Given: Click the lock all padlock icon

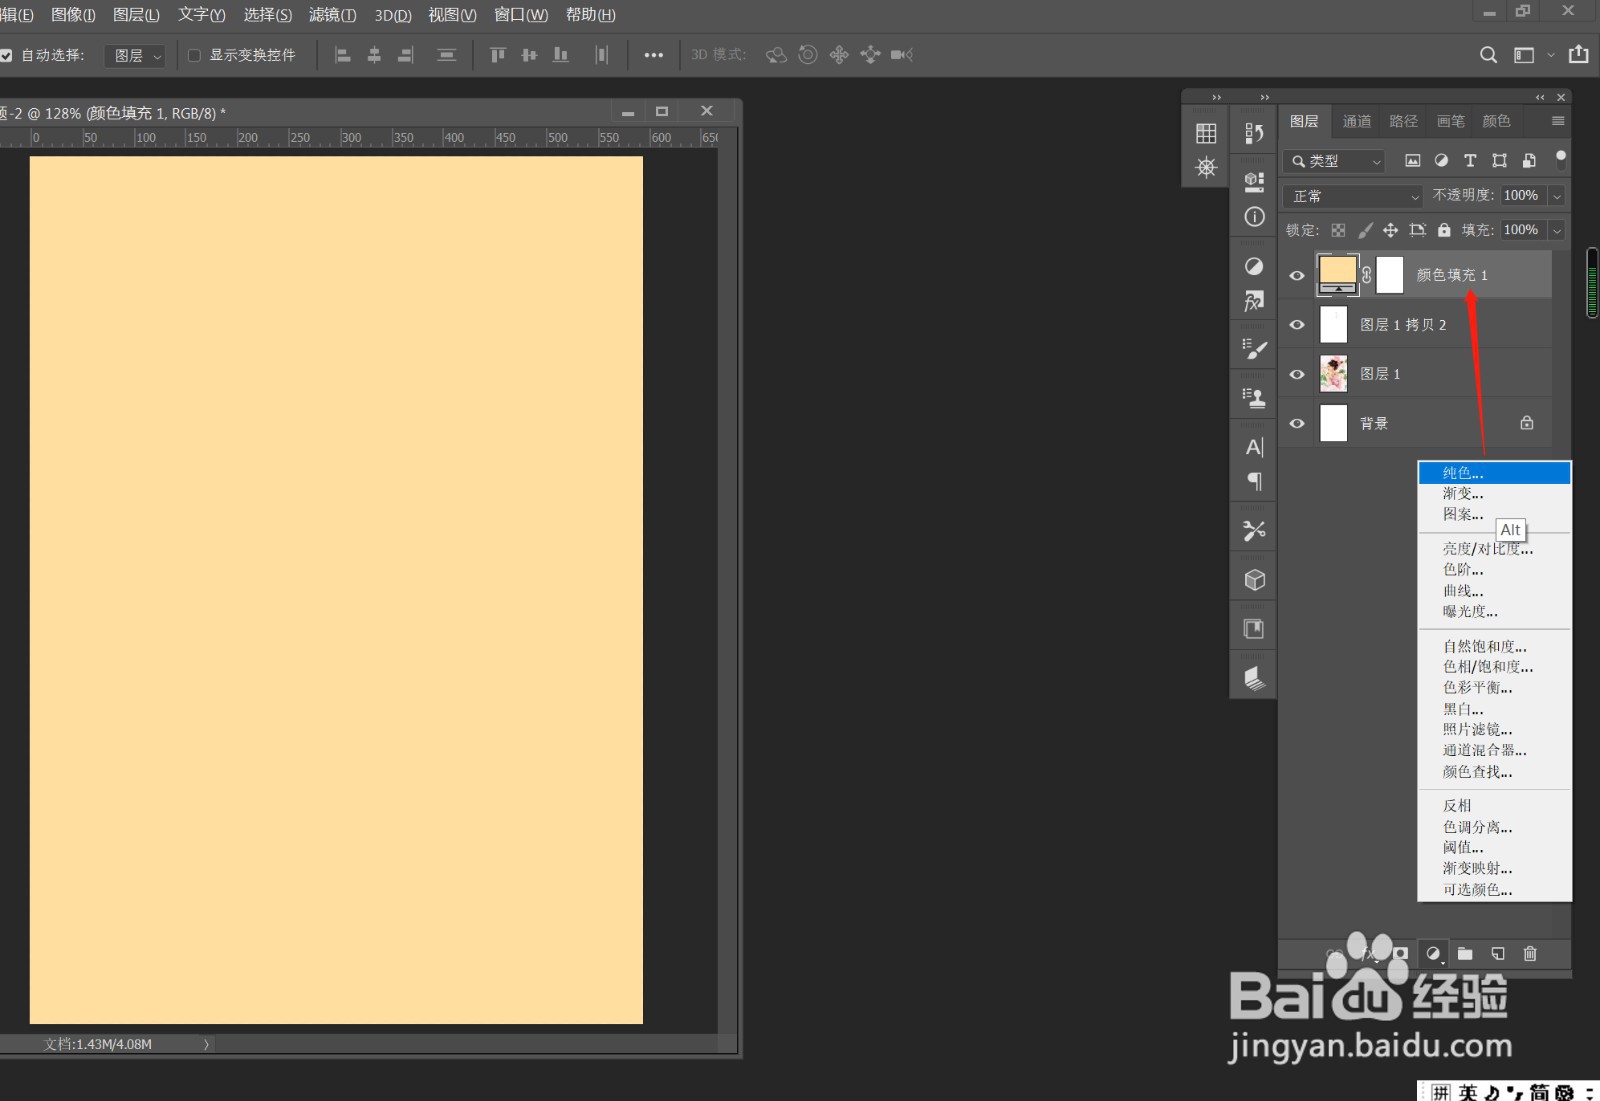Looking at the screenshot, I should pyautogui.click(x=1444, y=230).
